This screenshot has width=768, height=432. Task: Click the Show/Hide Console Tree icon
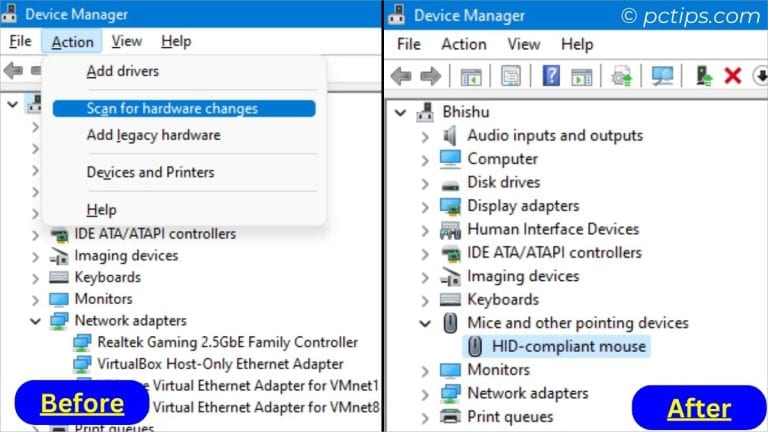click(x=471, y=76)
